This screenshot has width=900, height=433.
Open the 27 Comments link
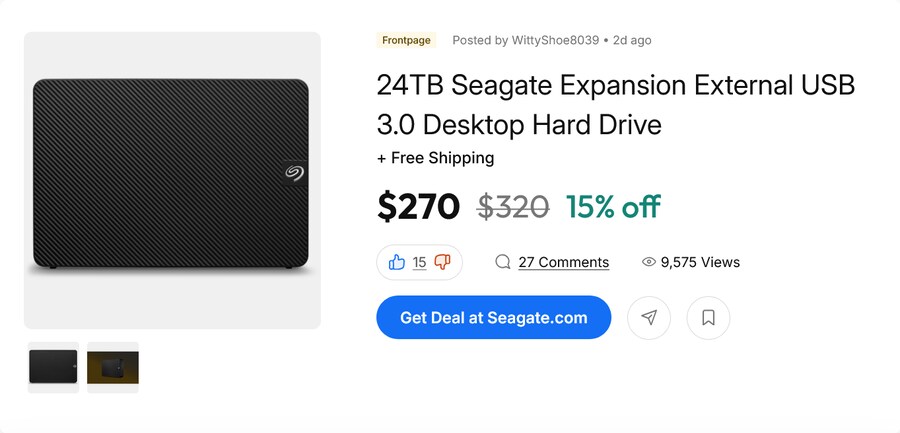[564, 262]
